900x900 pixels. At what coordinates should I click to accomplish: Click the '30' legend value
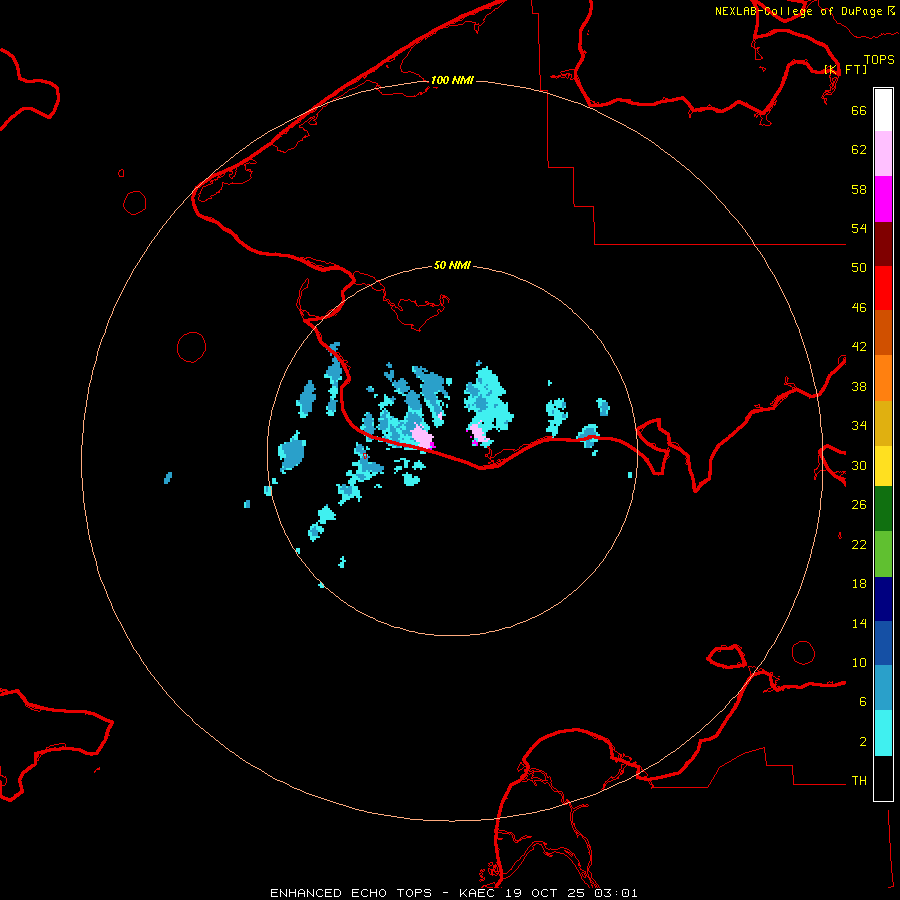click(x=859, y=465)
